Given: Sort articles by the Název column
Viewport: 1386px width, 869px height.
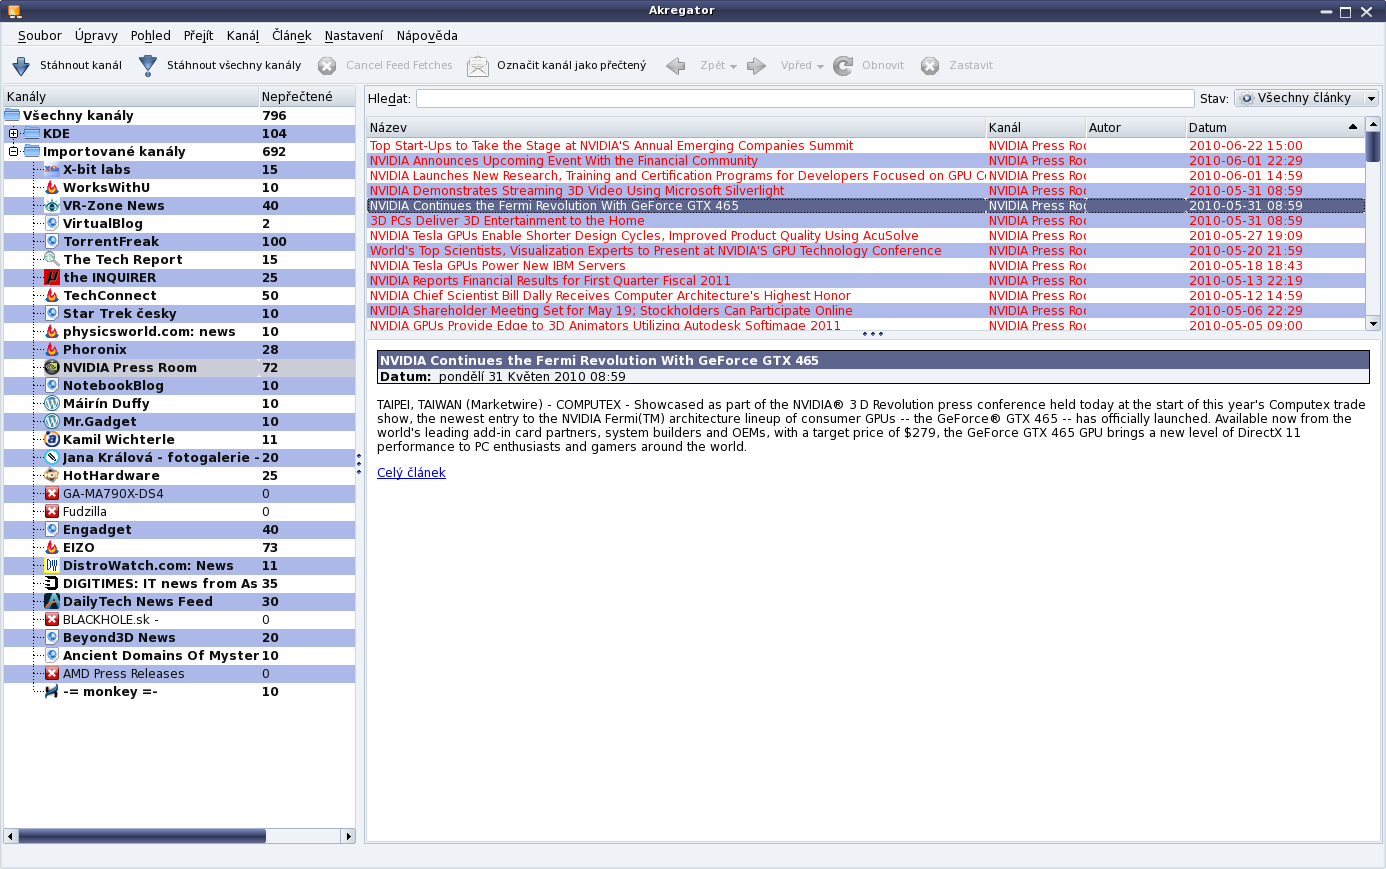Looking at the screenshot, I should click(676, 128).
